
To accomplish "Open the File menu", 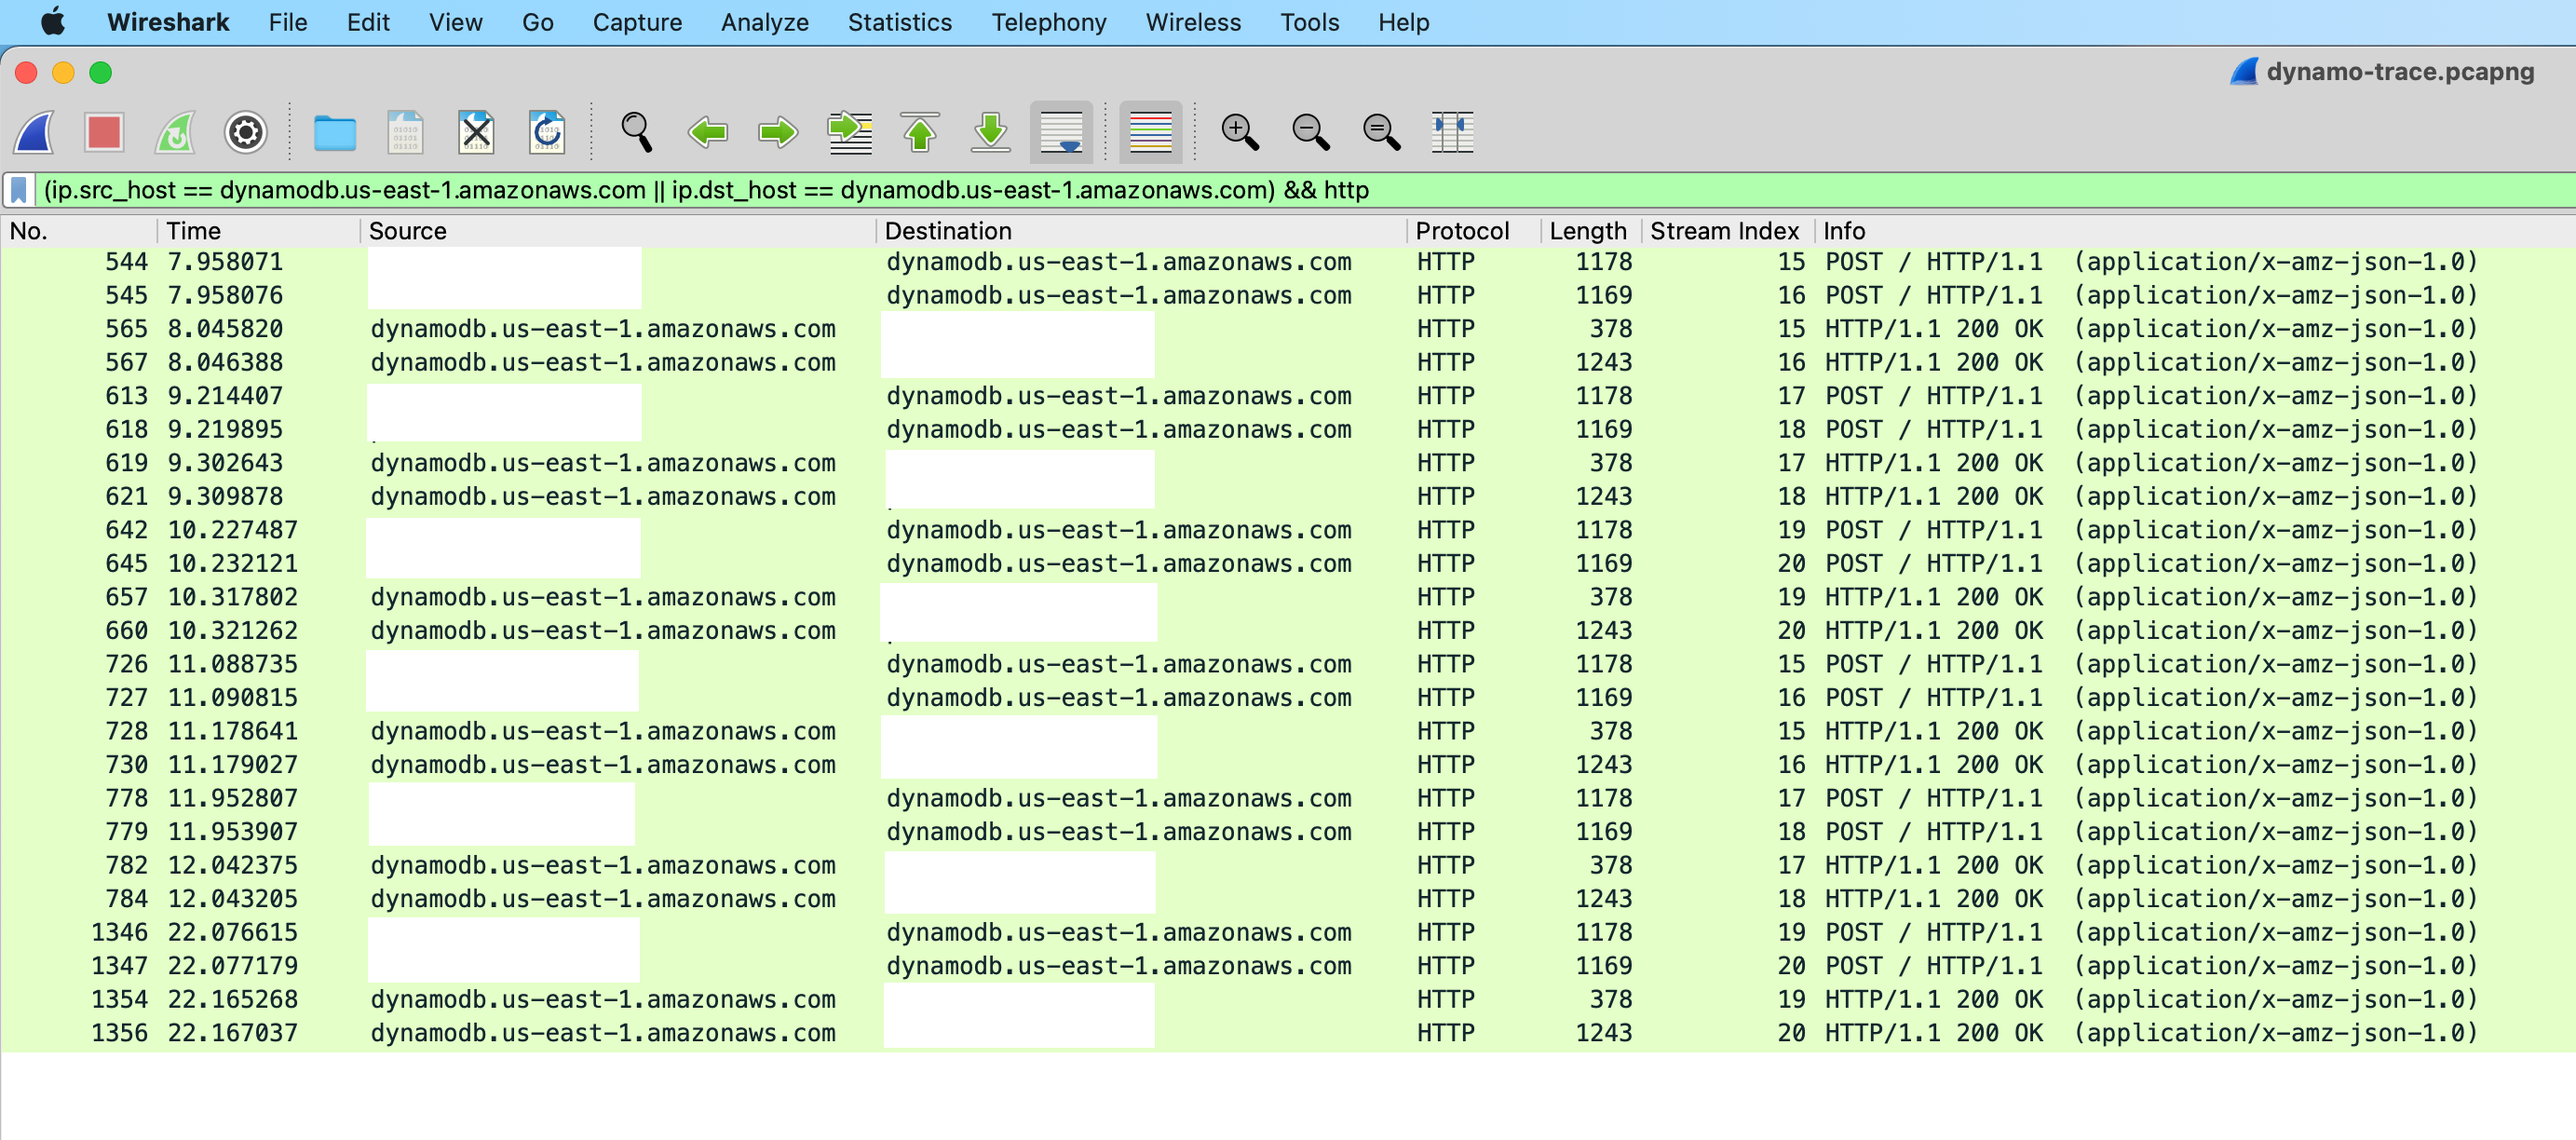I will coord(288,22).
